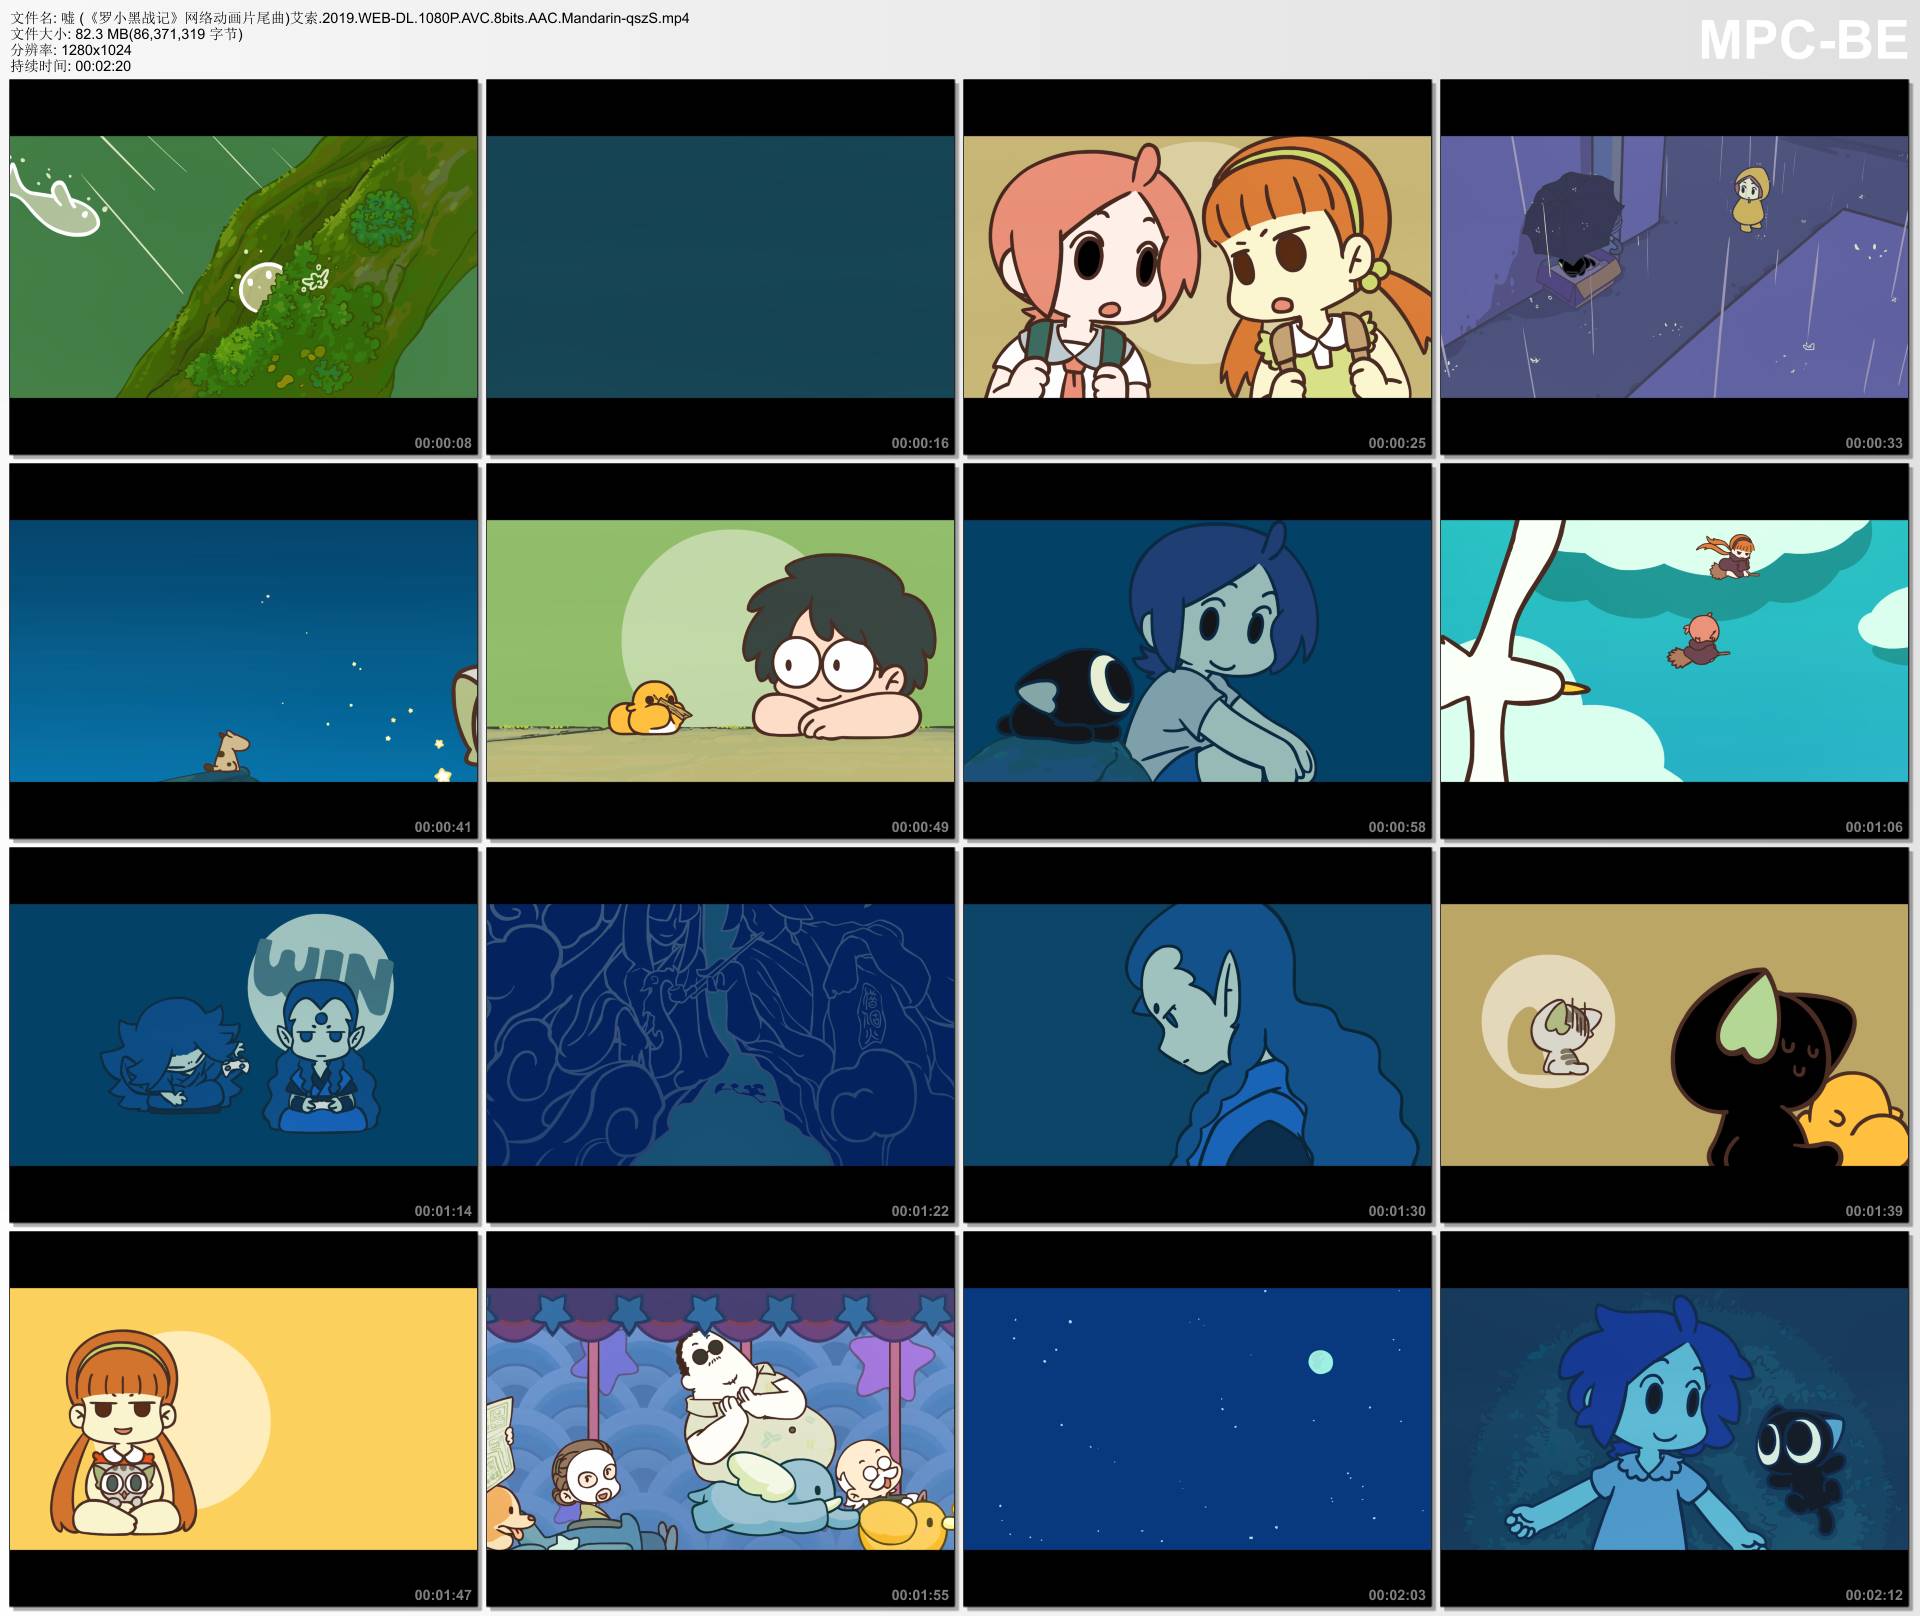Viewport: 1920px width, 1616px height.
Task: Click the 00:02:12 timestamp label
Action: pyautogui.click(x=1874, y=1595)
